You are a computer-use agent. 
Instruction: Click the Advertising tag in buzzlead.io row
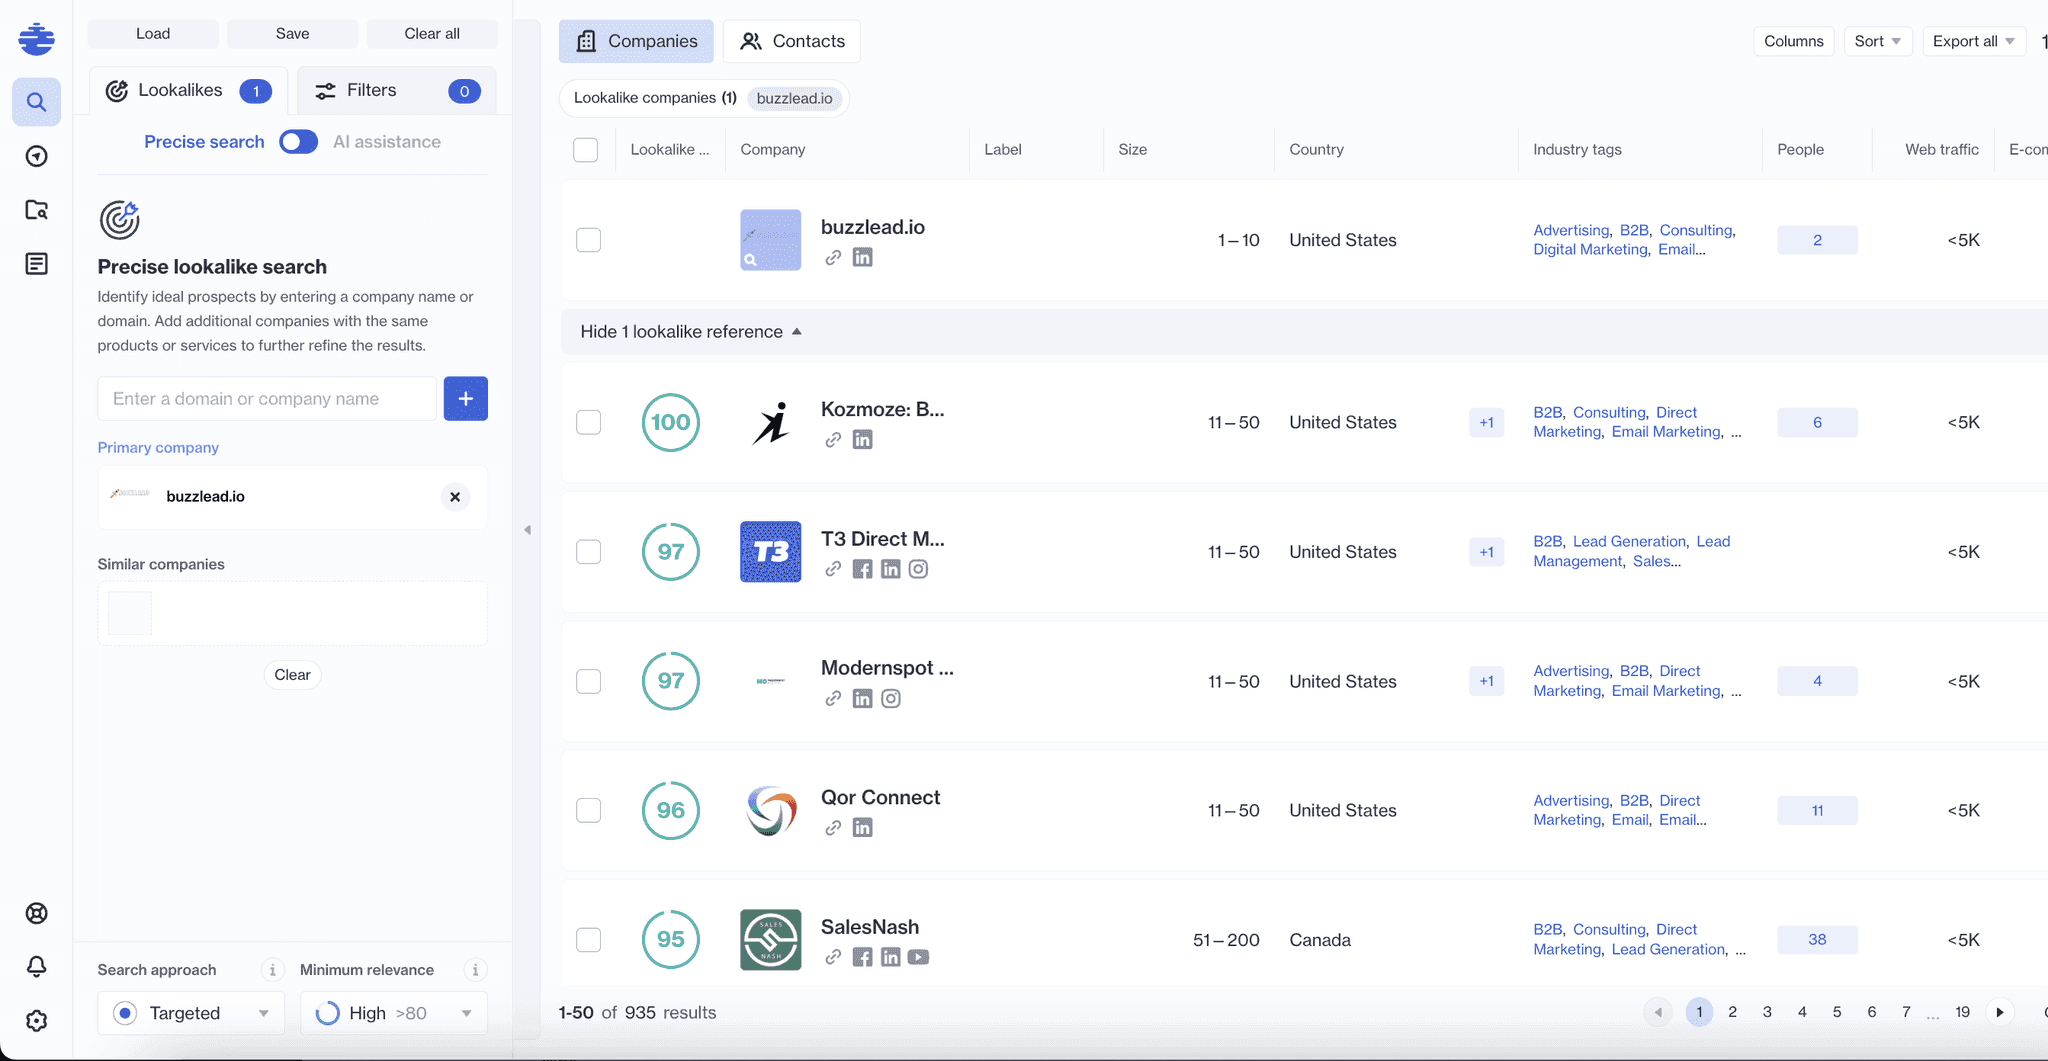[x=1571, y=230]
